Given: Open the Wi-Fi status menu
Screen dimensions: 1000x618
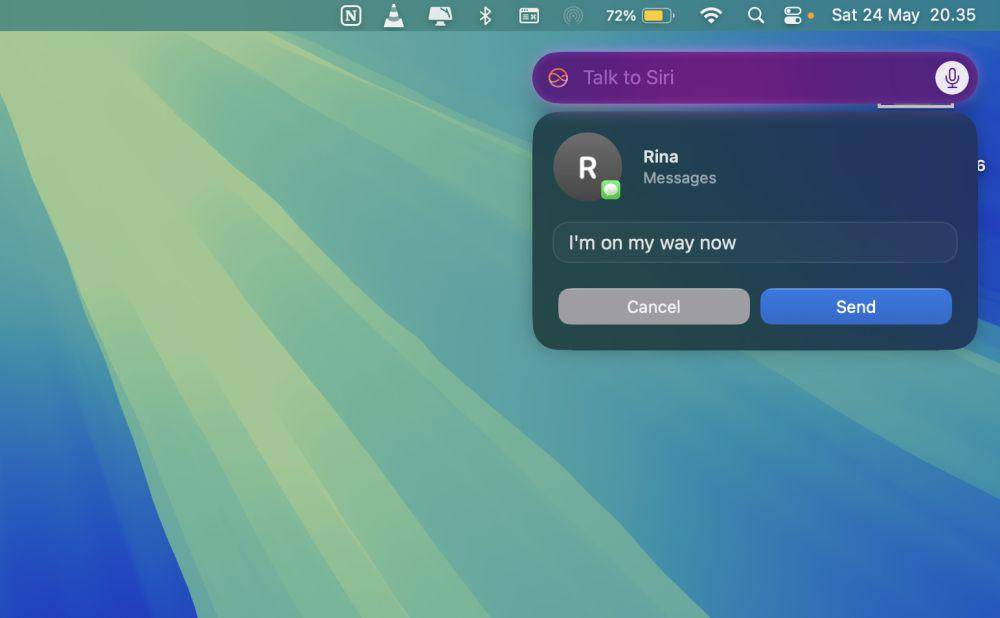Looking at the screenshot, I should pyautogui.click(x=710, y=15).
